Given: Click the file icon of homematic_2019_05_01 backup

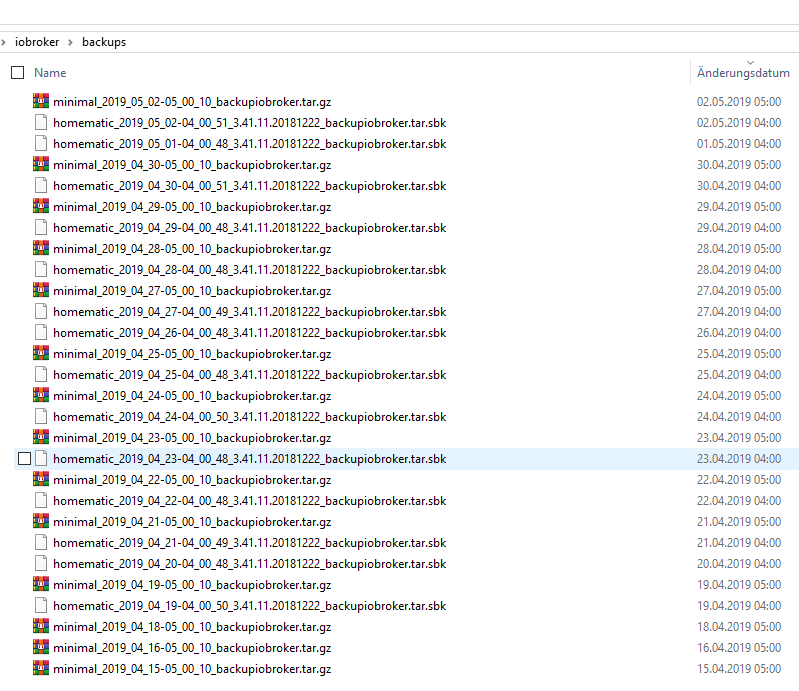Looking at the screenshot, I should click(41, 143).
